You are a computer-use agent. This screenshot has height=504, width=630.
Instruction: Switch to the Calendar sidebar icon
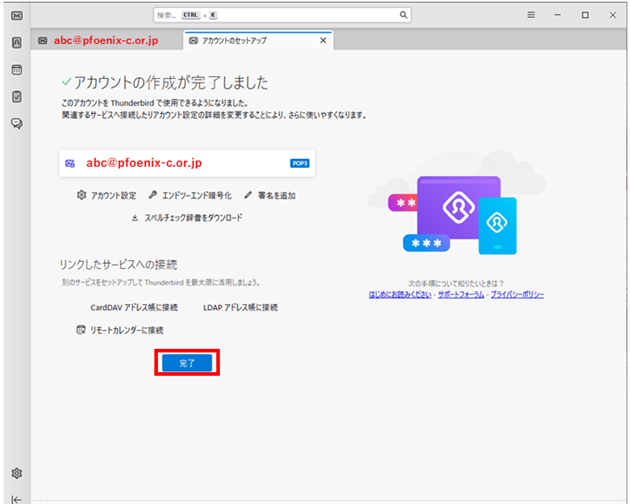[x=17, y=70]
